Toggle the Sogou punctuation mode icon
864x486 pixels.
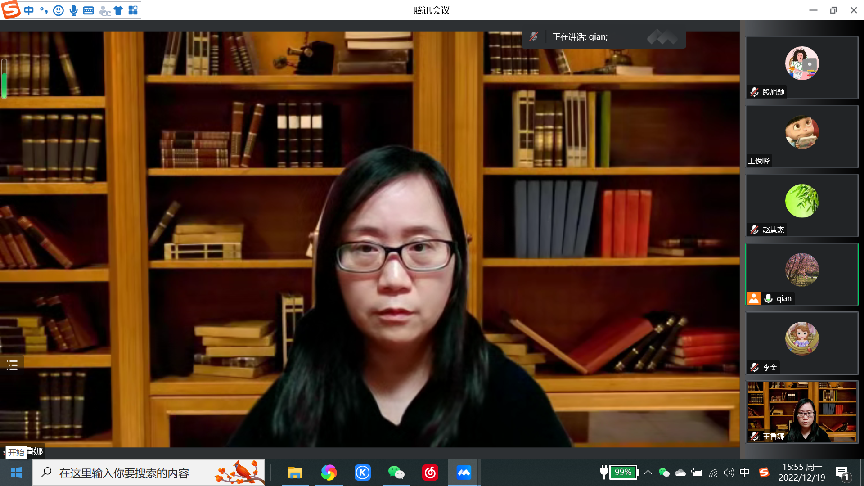(44, 11)
